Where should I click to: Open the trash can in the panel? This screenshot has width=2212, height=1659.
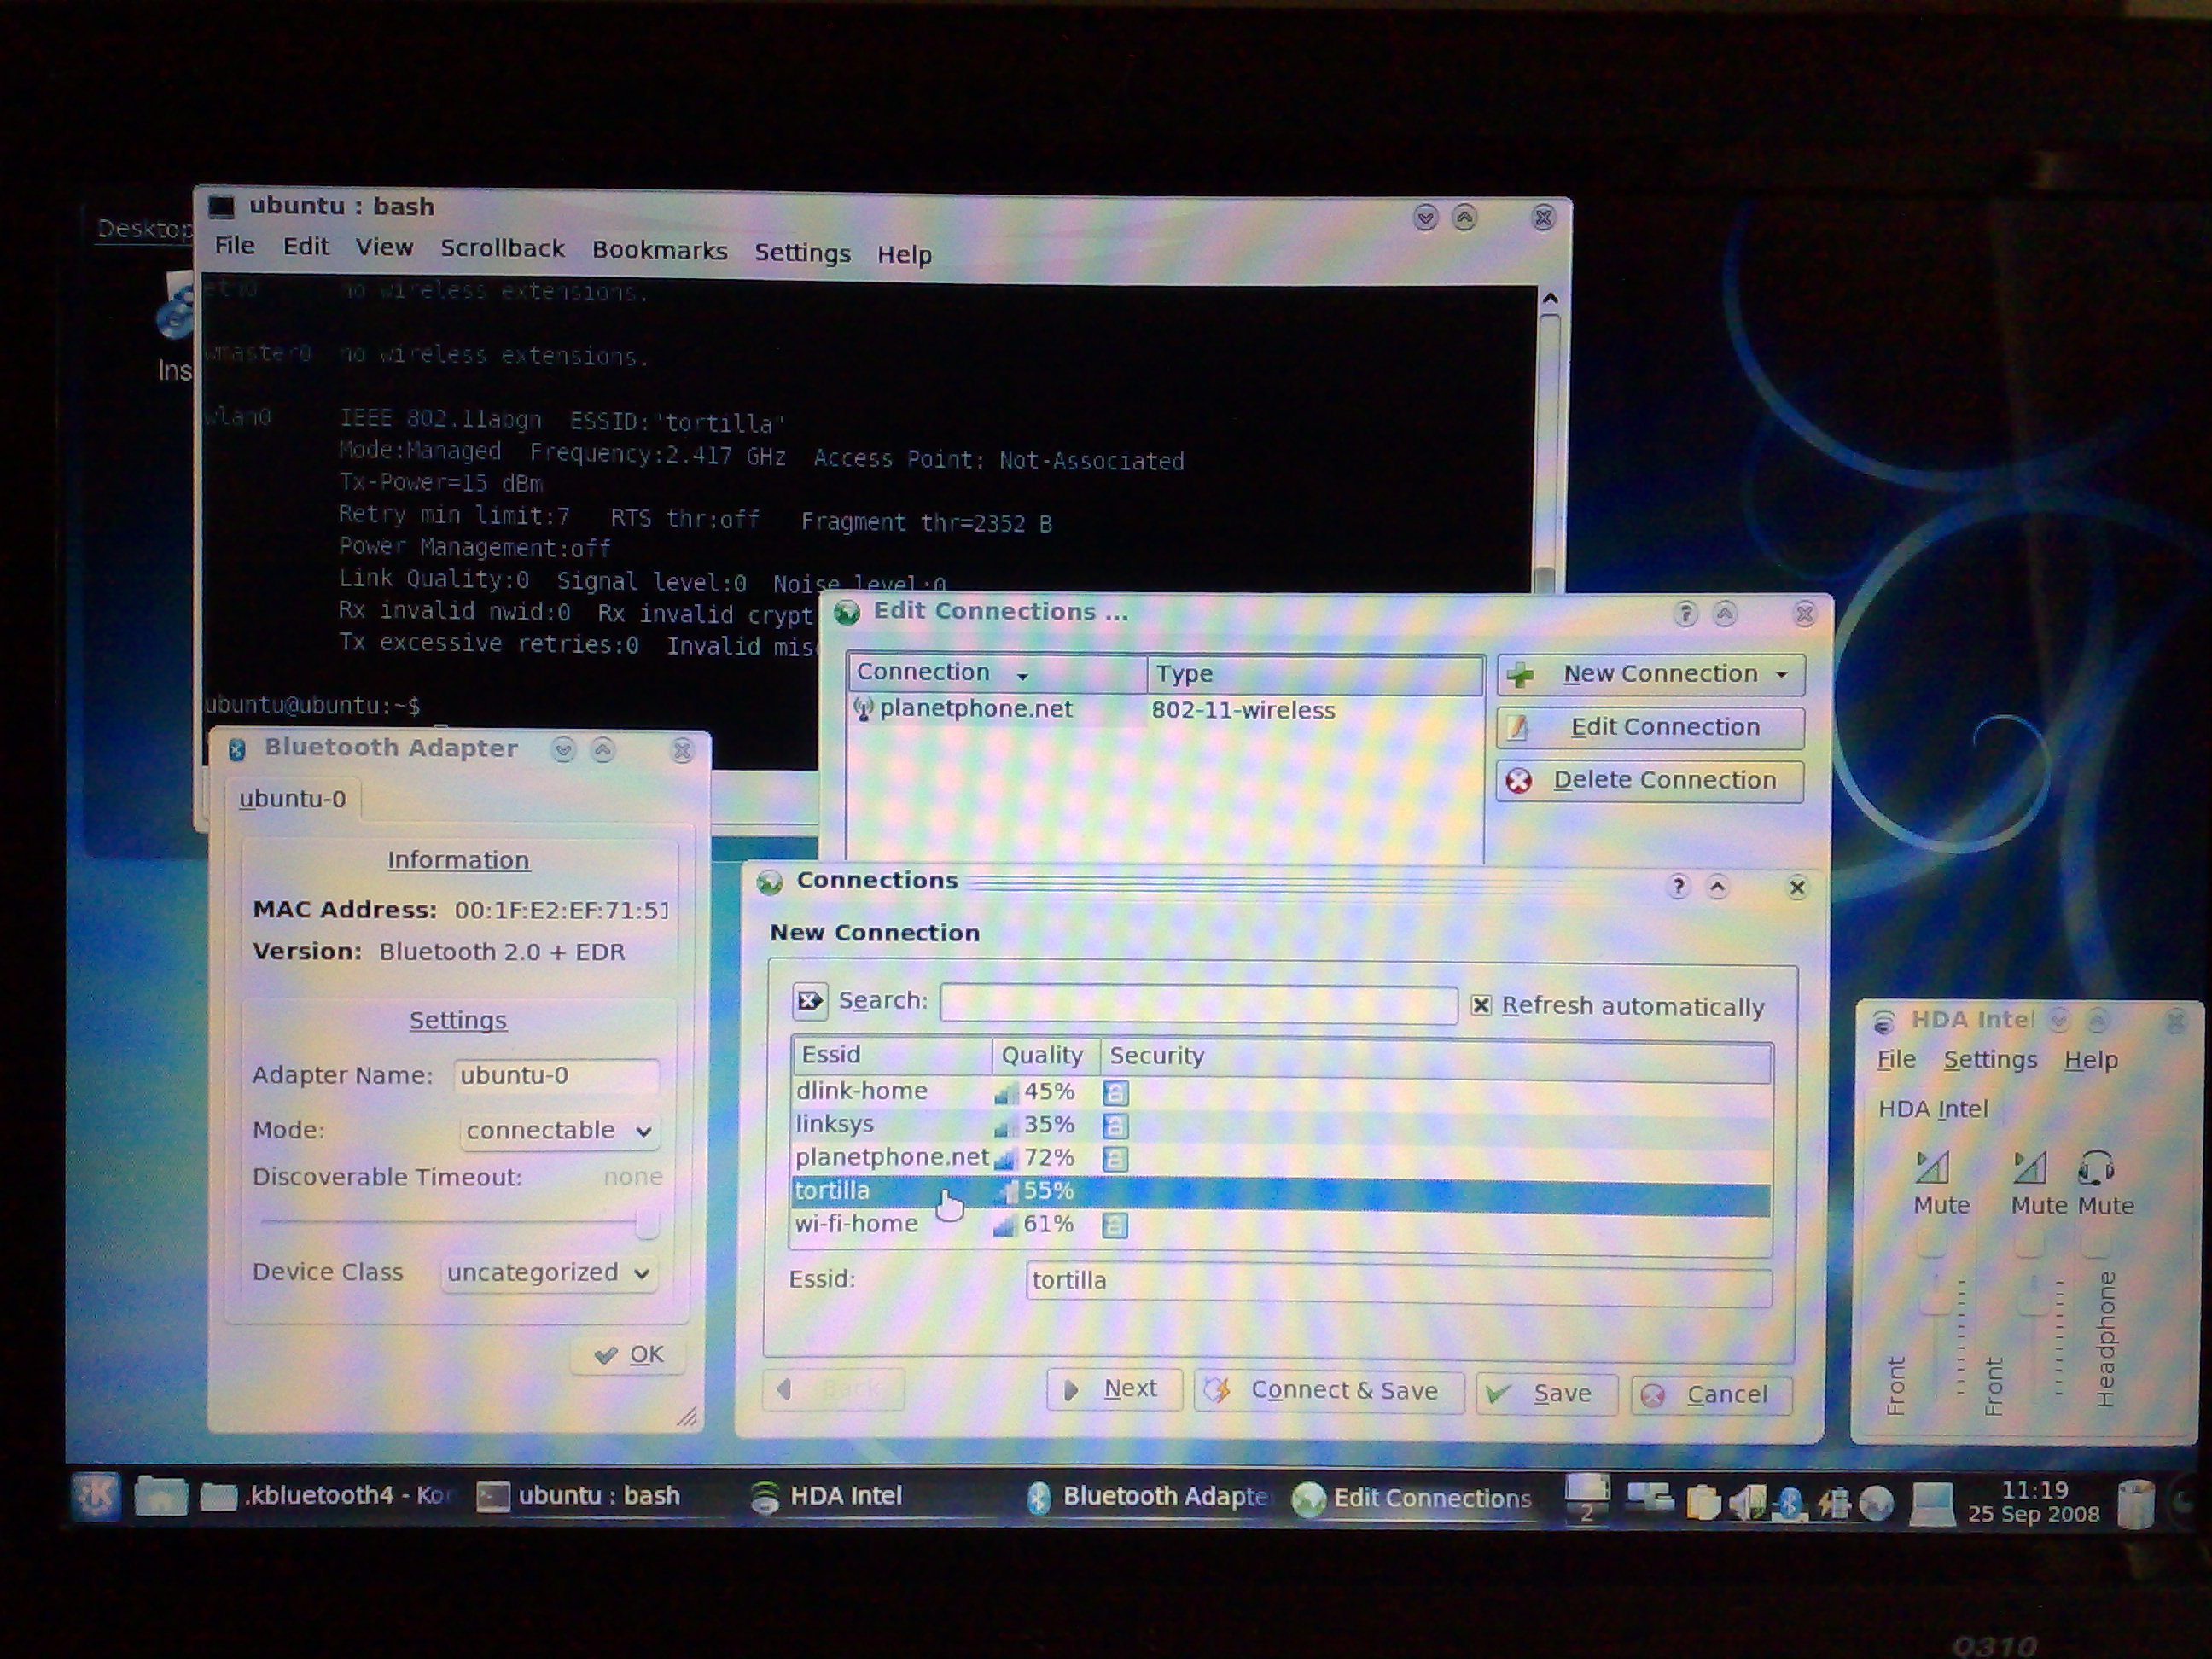coord(2135,1503)
